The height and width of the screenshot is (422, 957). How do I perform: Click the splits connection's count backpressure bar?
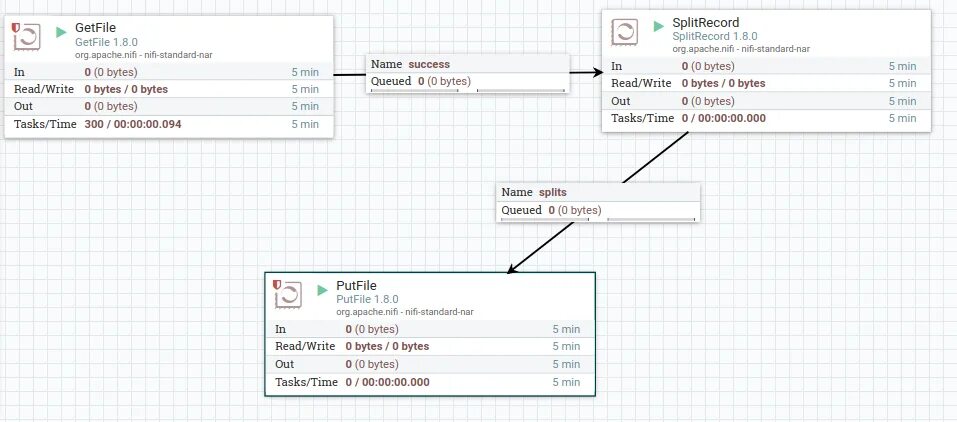point(545,219)
